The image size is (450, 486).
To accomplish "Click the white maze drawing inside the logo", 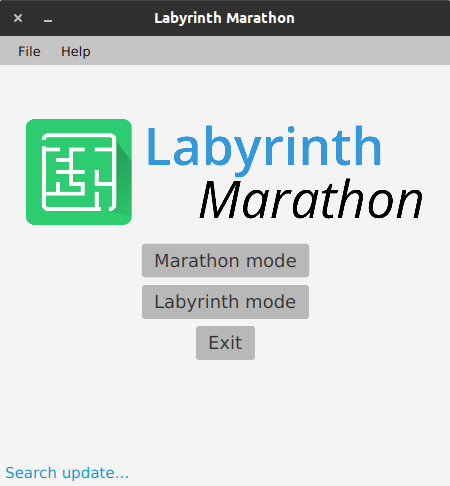I will [79, 172].
